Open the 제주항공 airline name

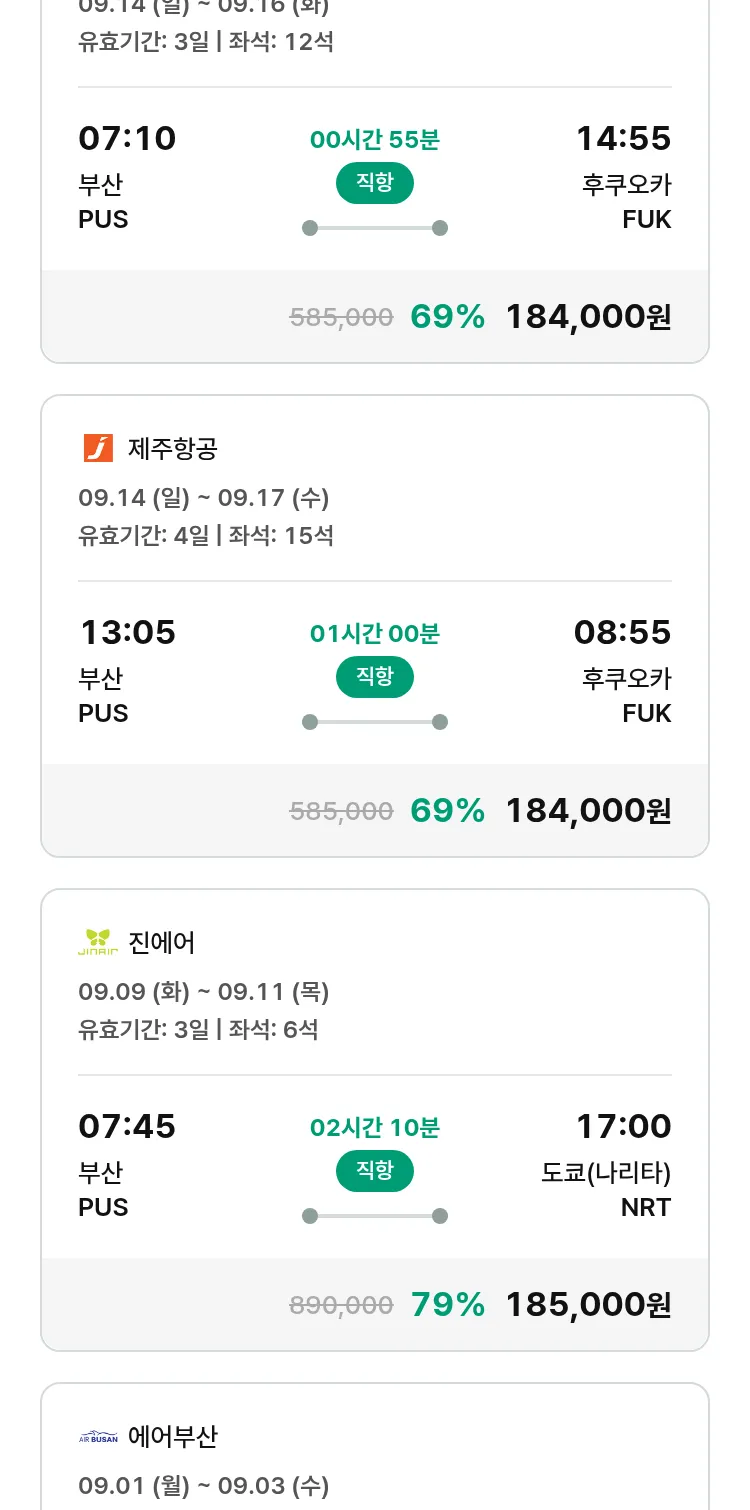pyautogui.click(x=173, y=448)
